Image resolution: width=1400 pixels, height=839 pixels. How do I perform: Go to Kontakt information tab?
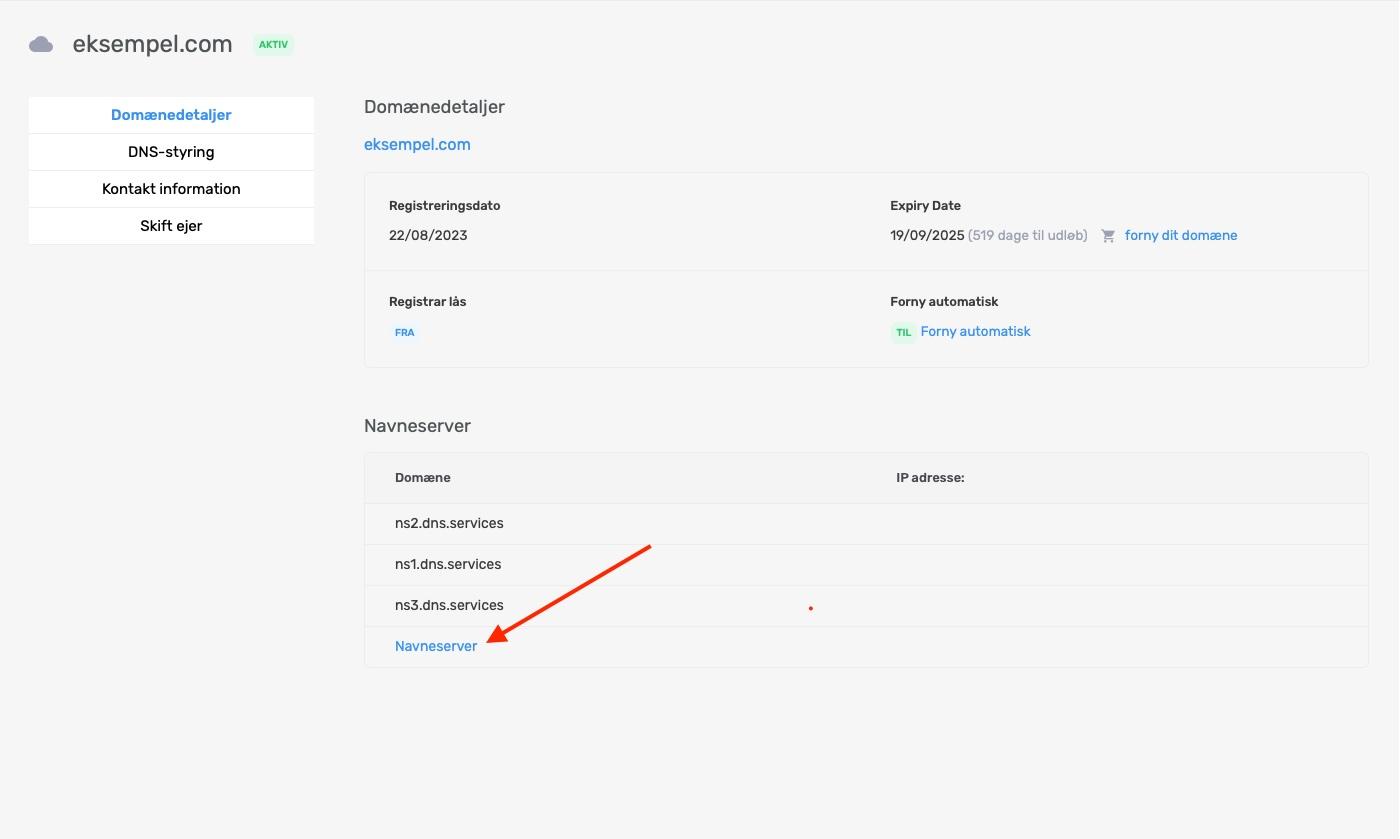171,189
